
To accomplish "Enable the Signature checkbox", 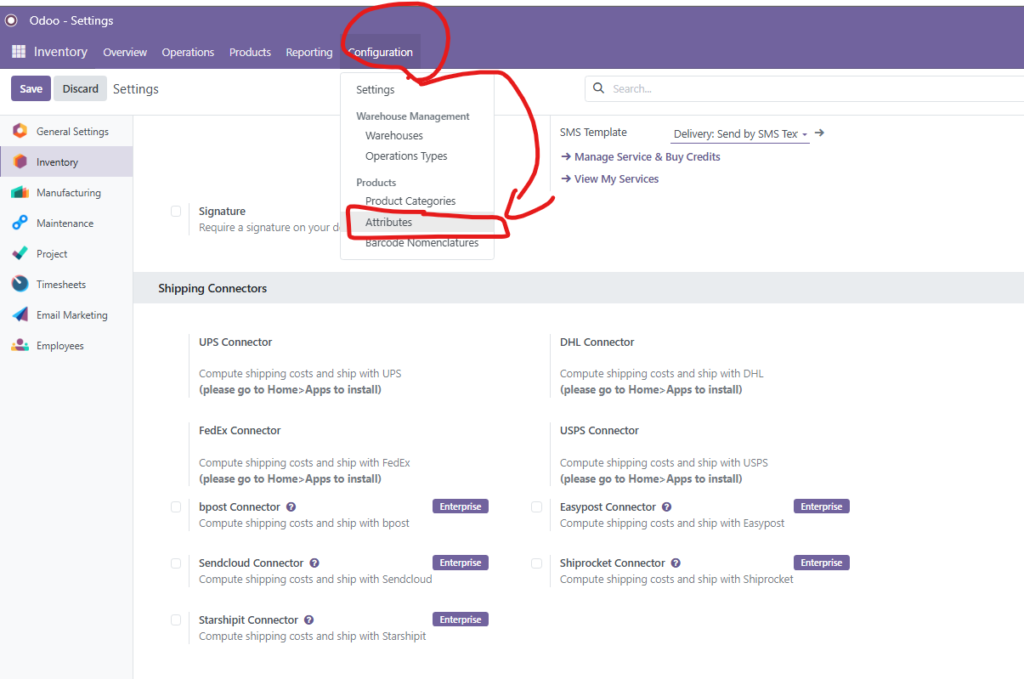I will click(176, 211).
